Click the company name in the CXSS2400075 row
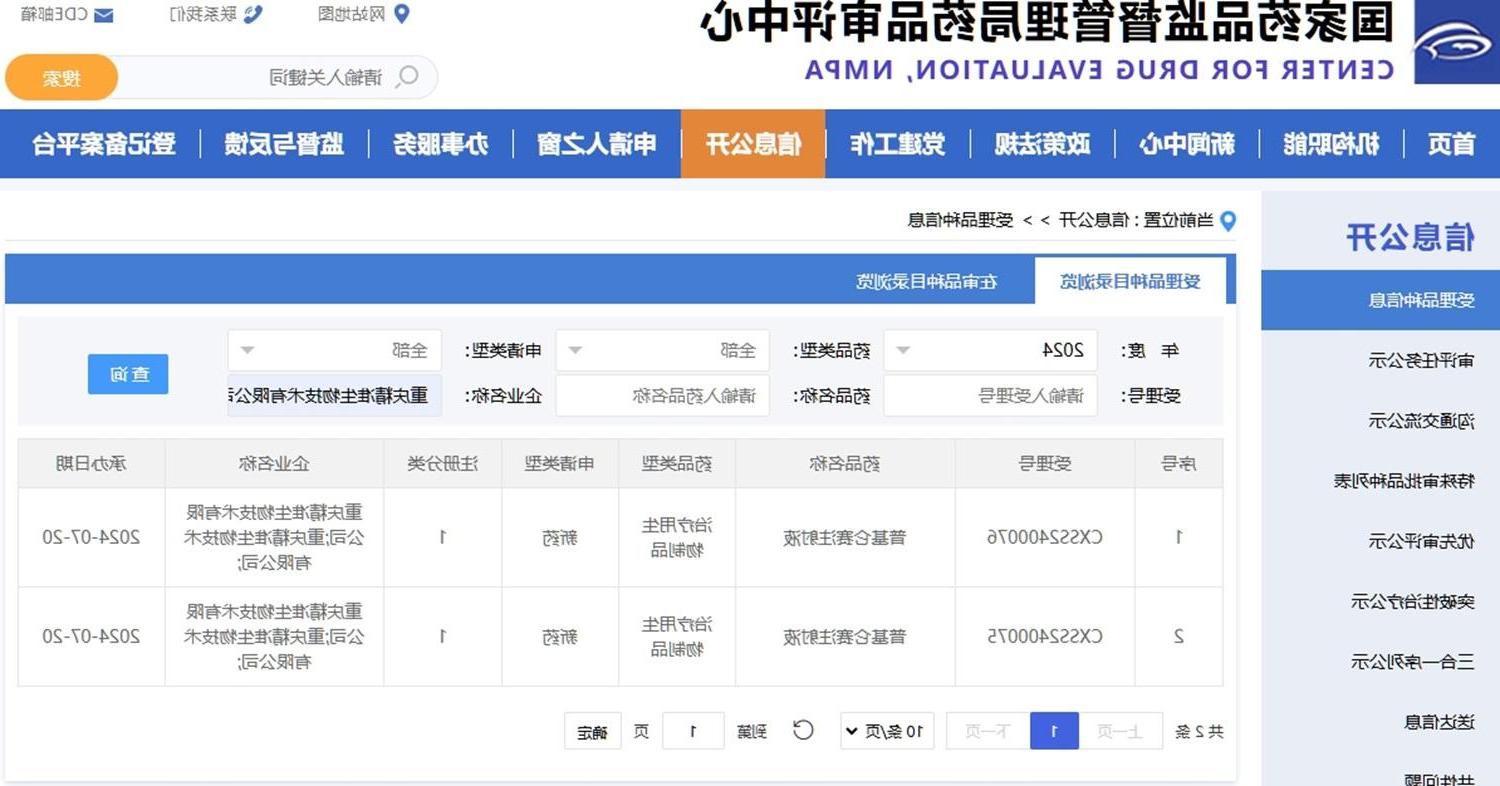The width and height of the screenshot is (1500, 786). (274, 636)
